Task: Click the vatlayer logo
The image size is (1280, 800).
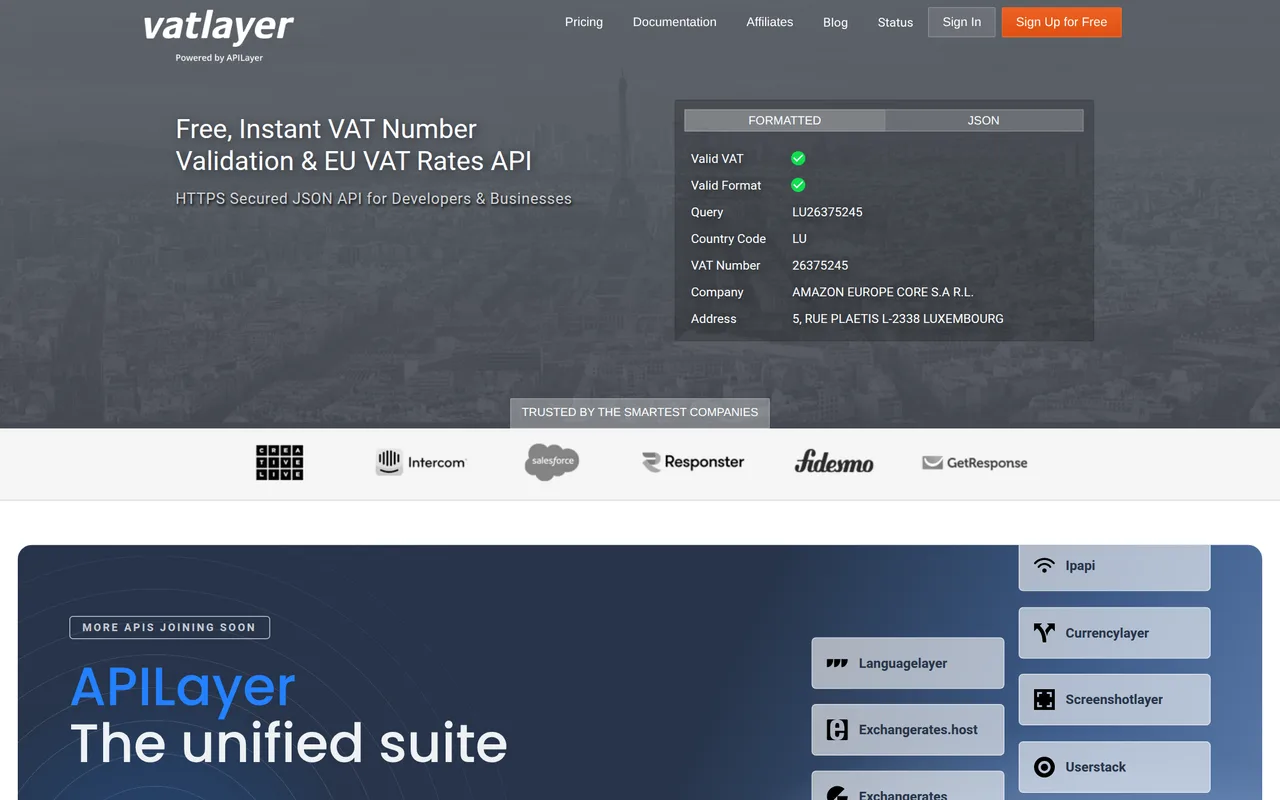Action: click(x=218, y=27)
